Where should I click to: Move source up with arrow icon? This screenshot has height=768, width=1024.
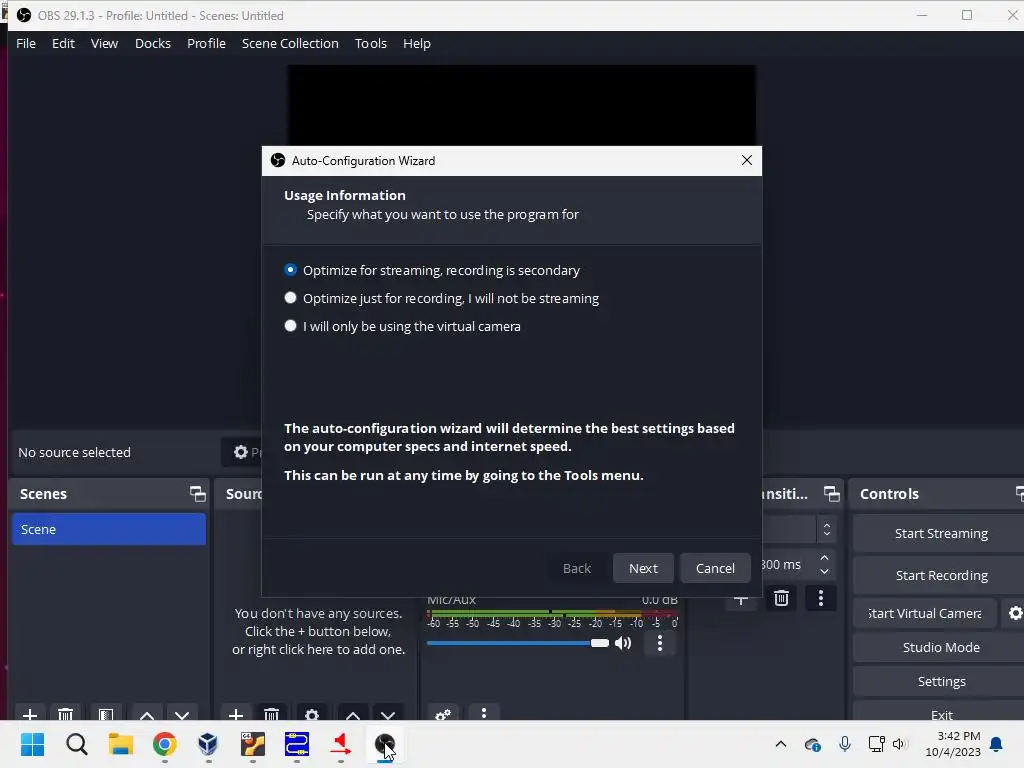(353, 714)
